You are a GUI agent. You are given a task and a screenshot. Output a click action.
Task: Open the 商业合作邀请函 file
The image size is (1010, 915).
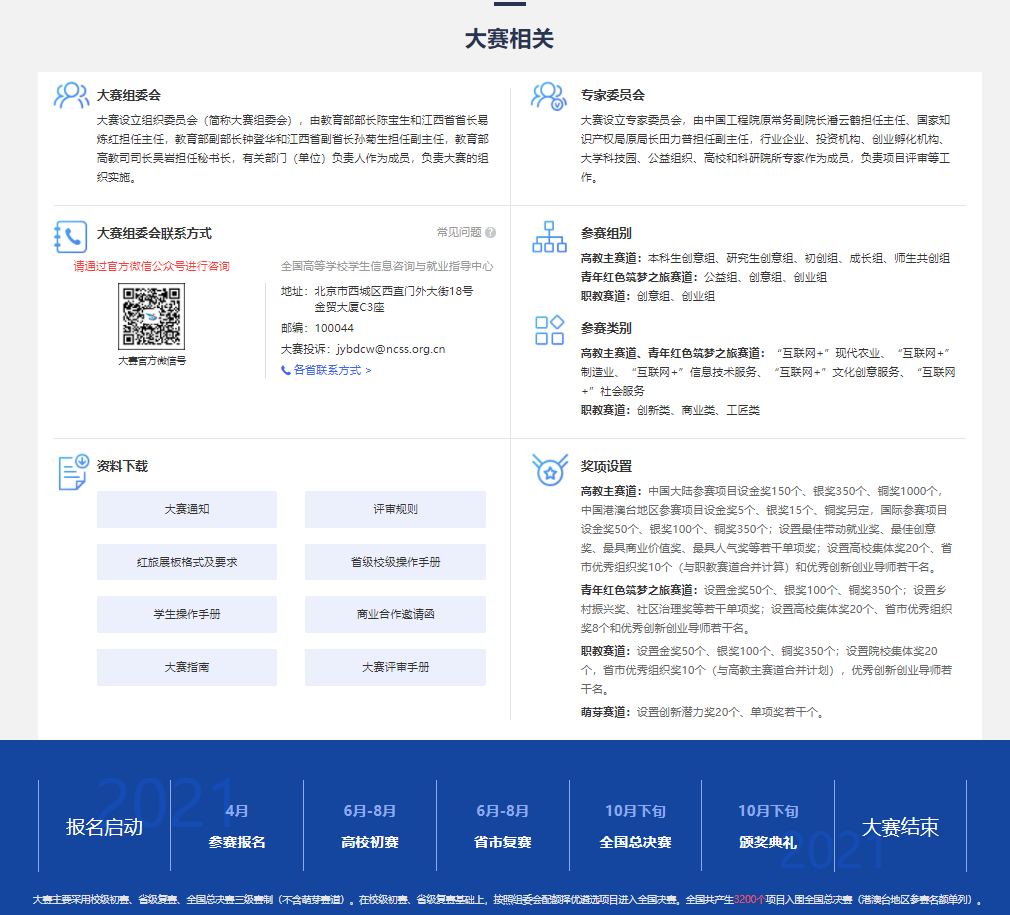[395, 614]
